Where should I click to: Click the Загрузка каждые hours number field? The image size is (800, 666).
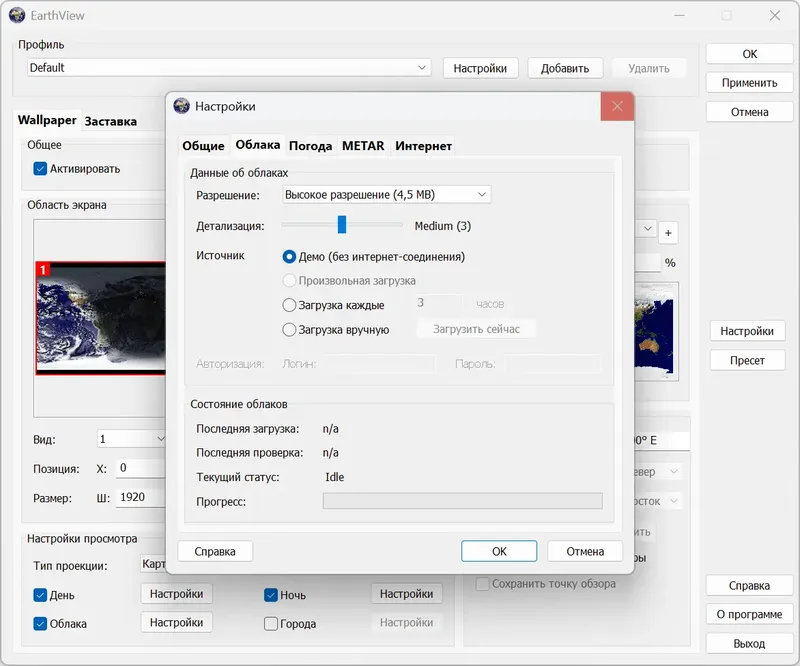(439, 303)
